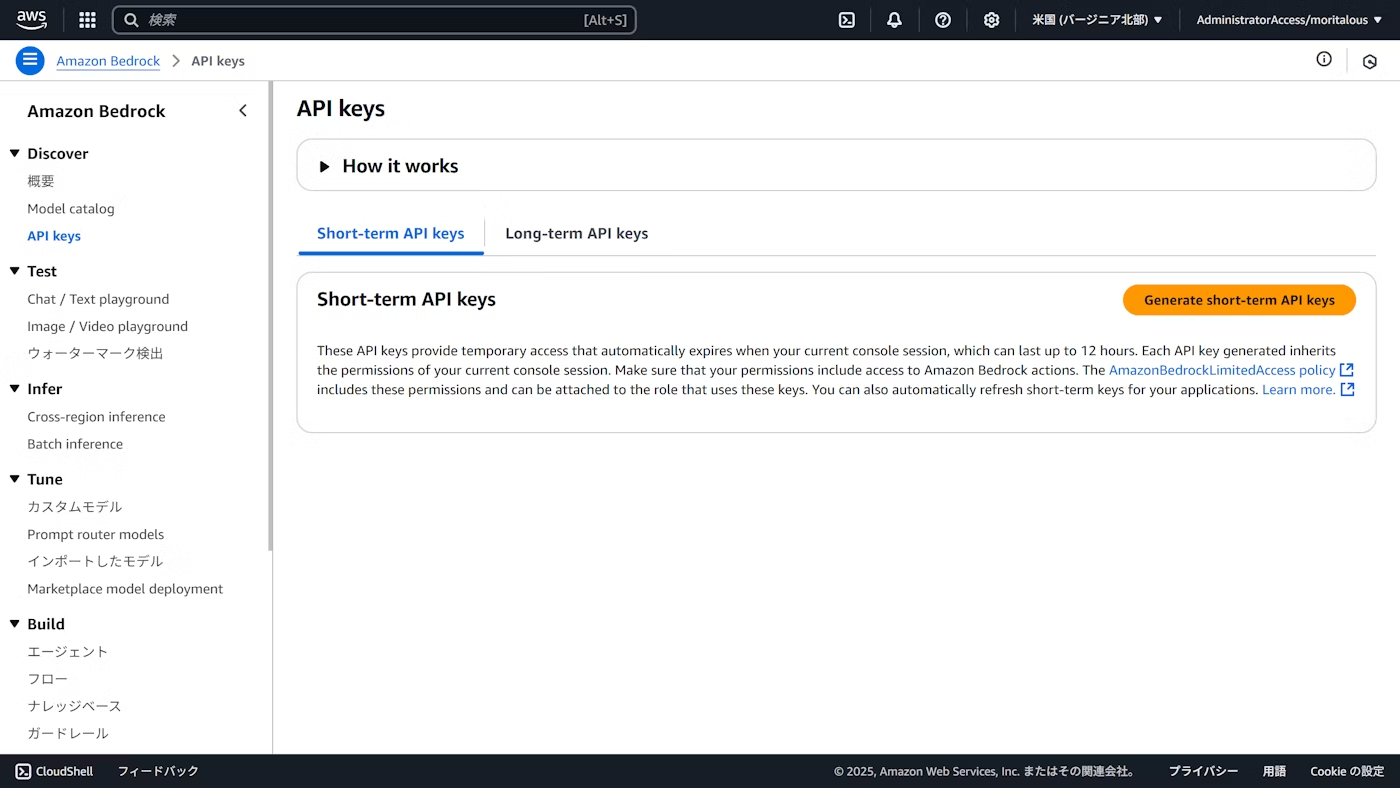Open the hexagon icon in the breadcrumb bar
Screen dimensions: 1400x788
pos(1370,61)
